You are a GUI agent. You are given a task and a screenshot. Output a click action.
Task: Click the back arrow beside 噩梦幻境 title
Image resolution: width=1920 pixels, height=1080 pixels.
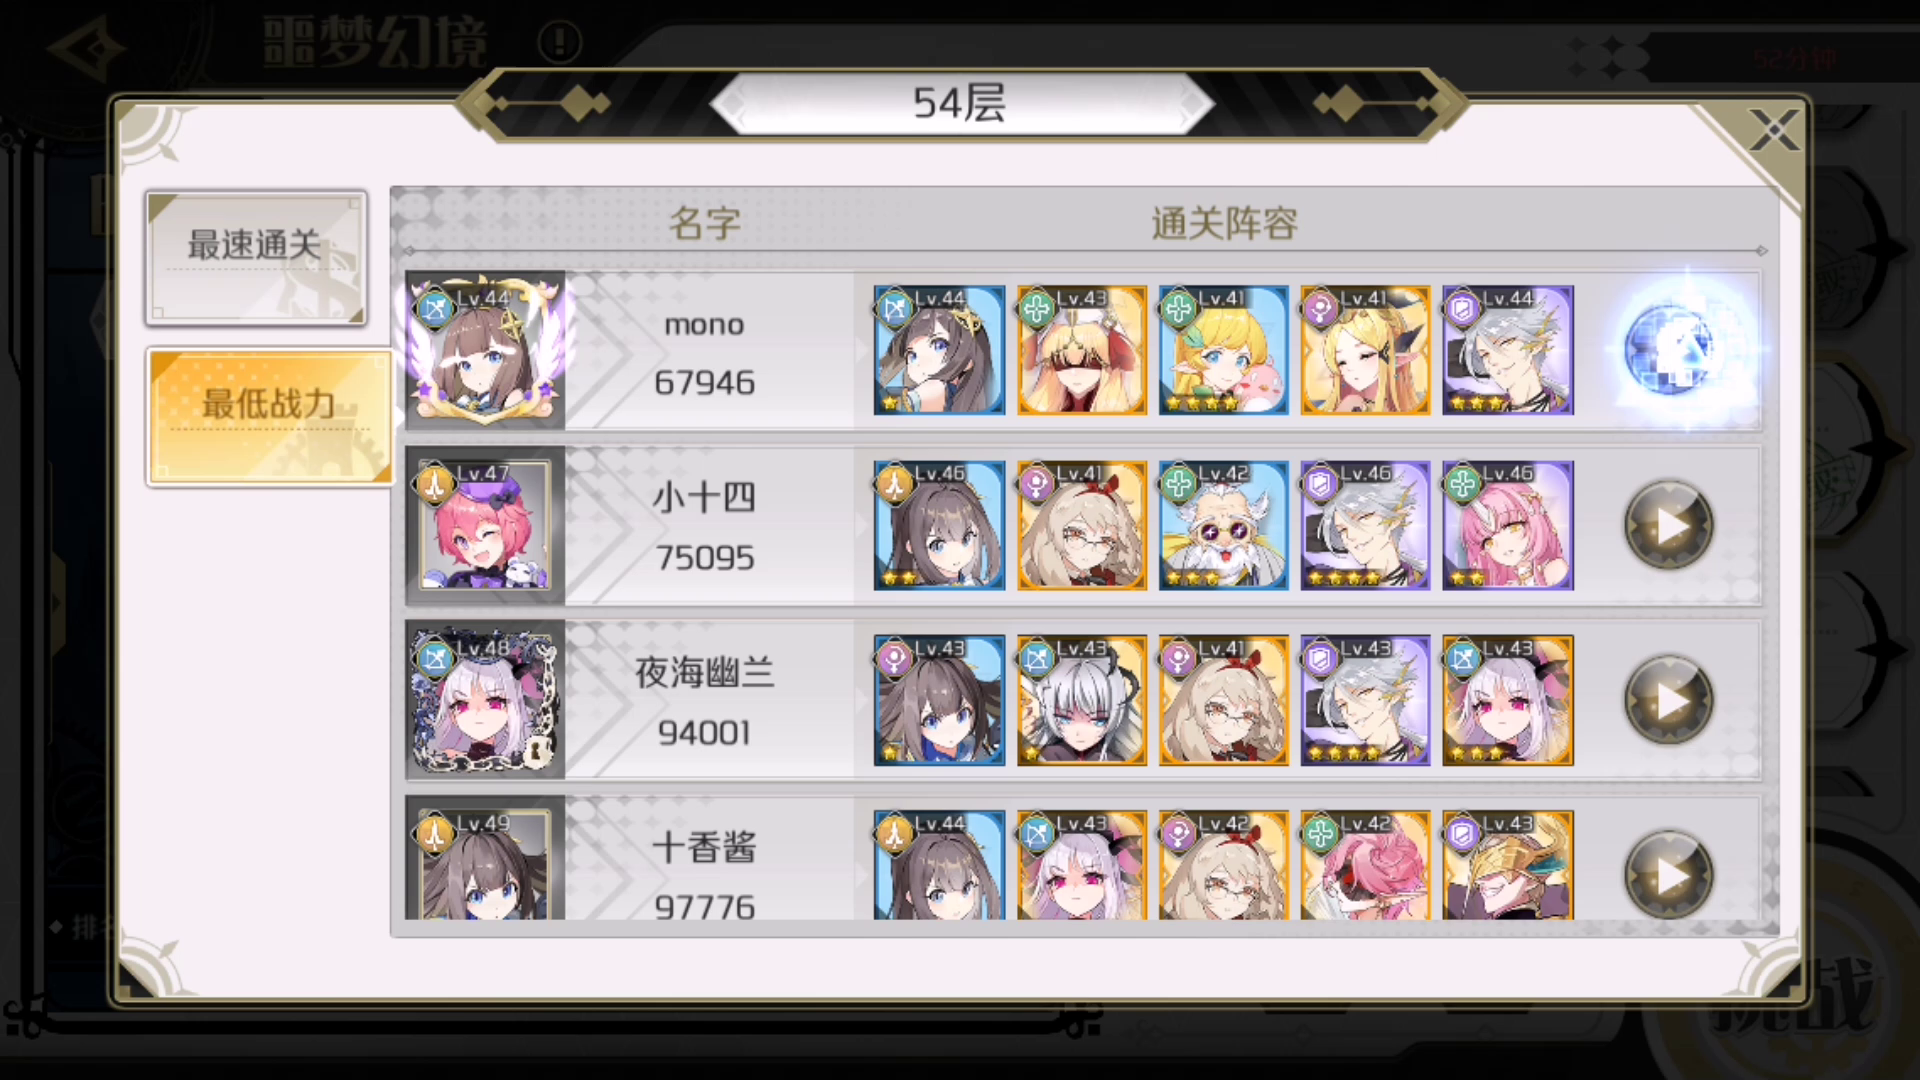click(85, 47)
